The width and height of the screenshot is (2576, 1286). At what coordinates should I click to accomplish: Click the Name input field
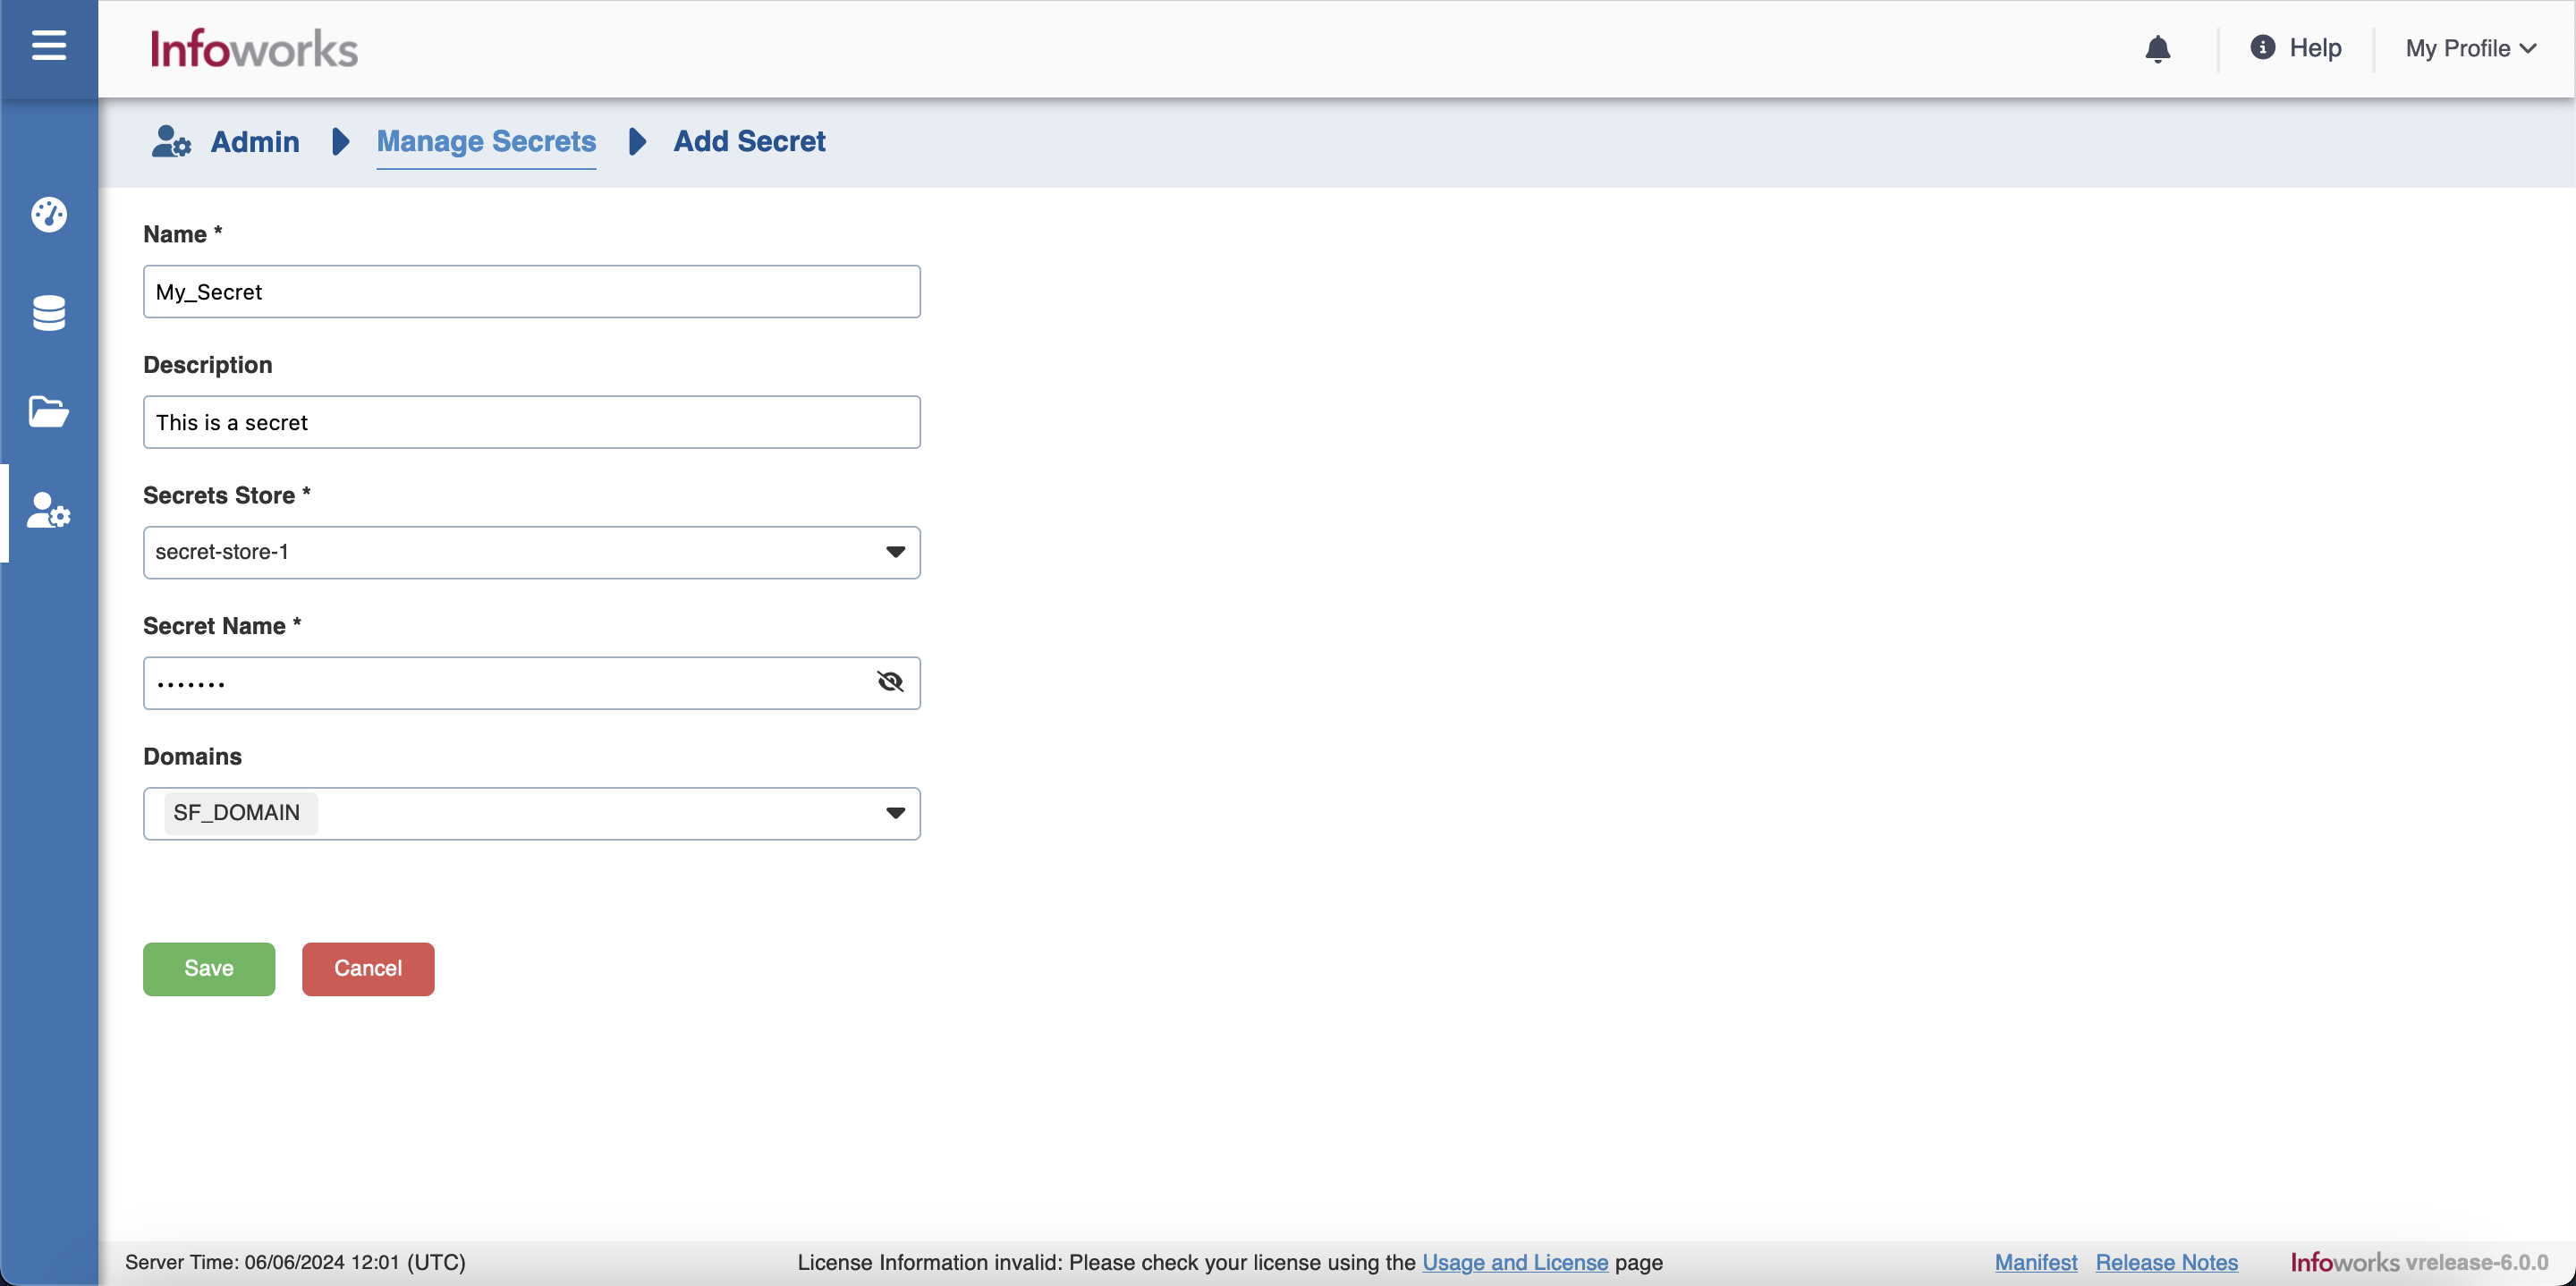click(532, 291)
